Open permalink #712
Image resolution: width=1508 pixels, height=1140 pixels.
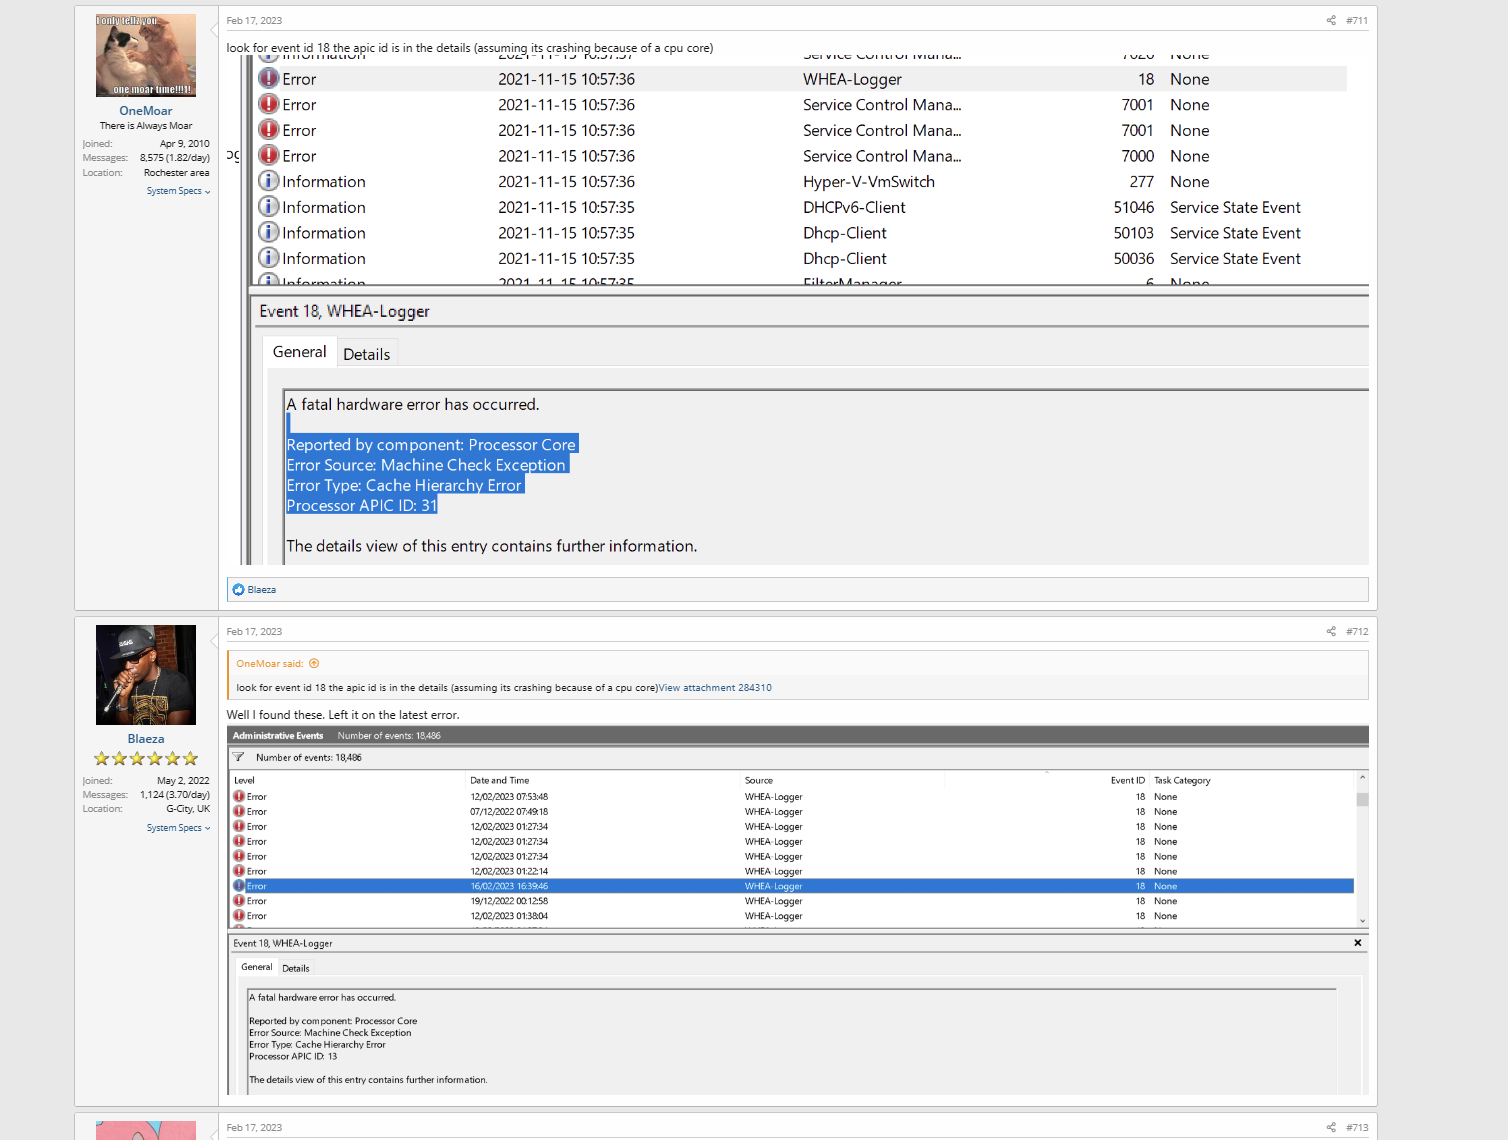click(x=1357, y=631)
